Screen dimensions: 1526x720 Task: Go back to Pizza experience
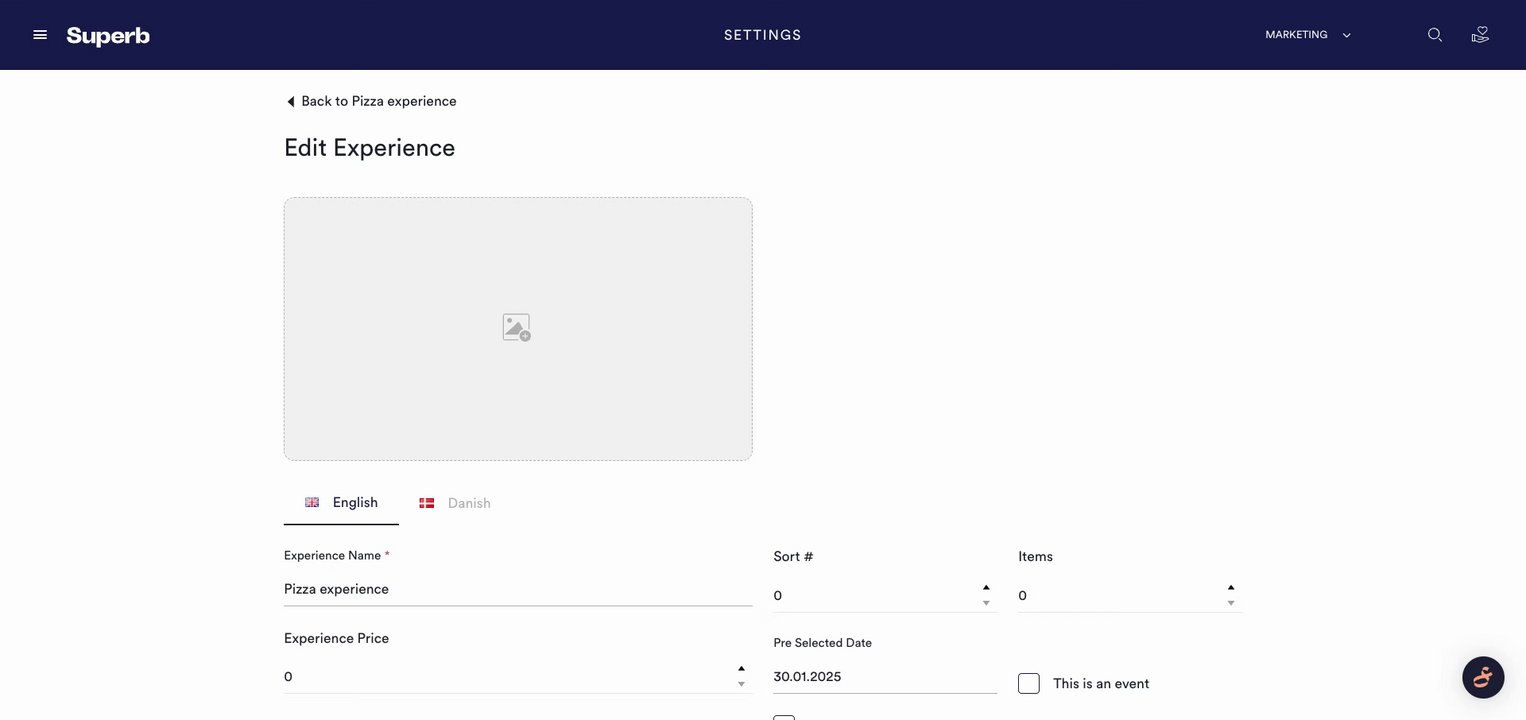point(378,101)
